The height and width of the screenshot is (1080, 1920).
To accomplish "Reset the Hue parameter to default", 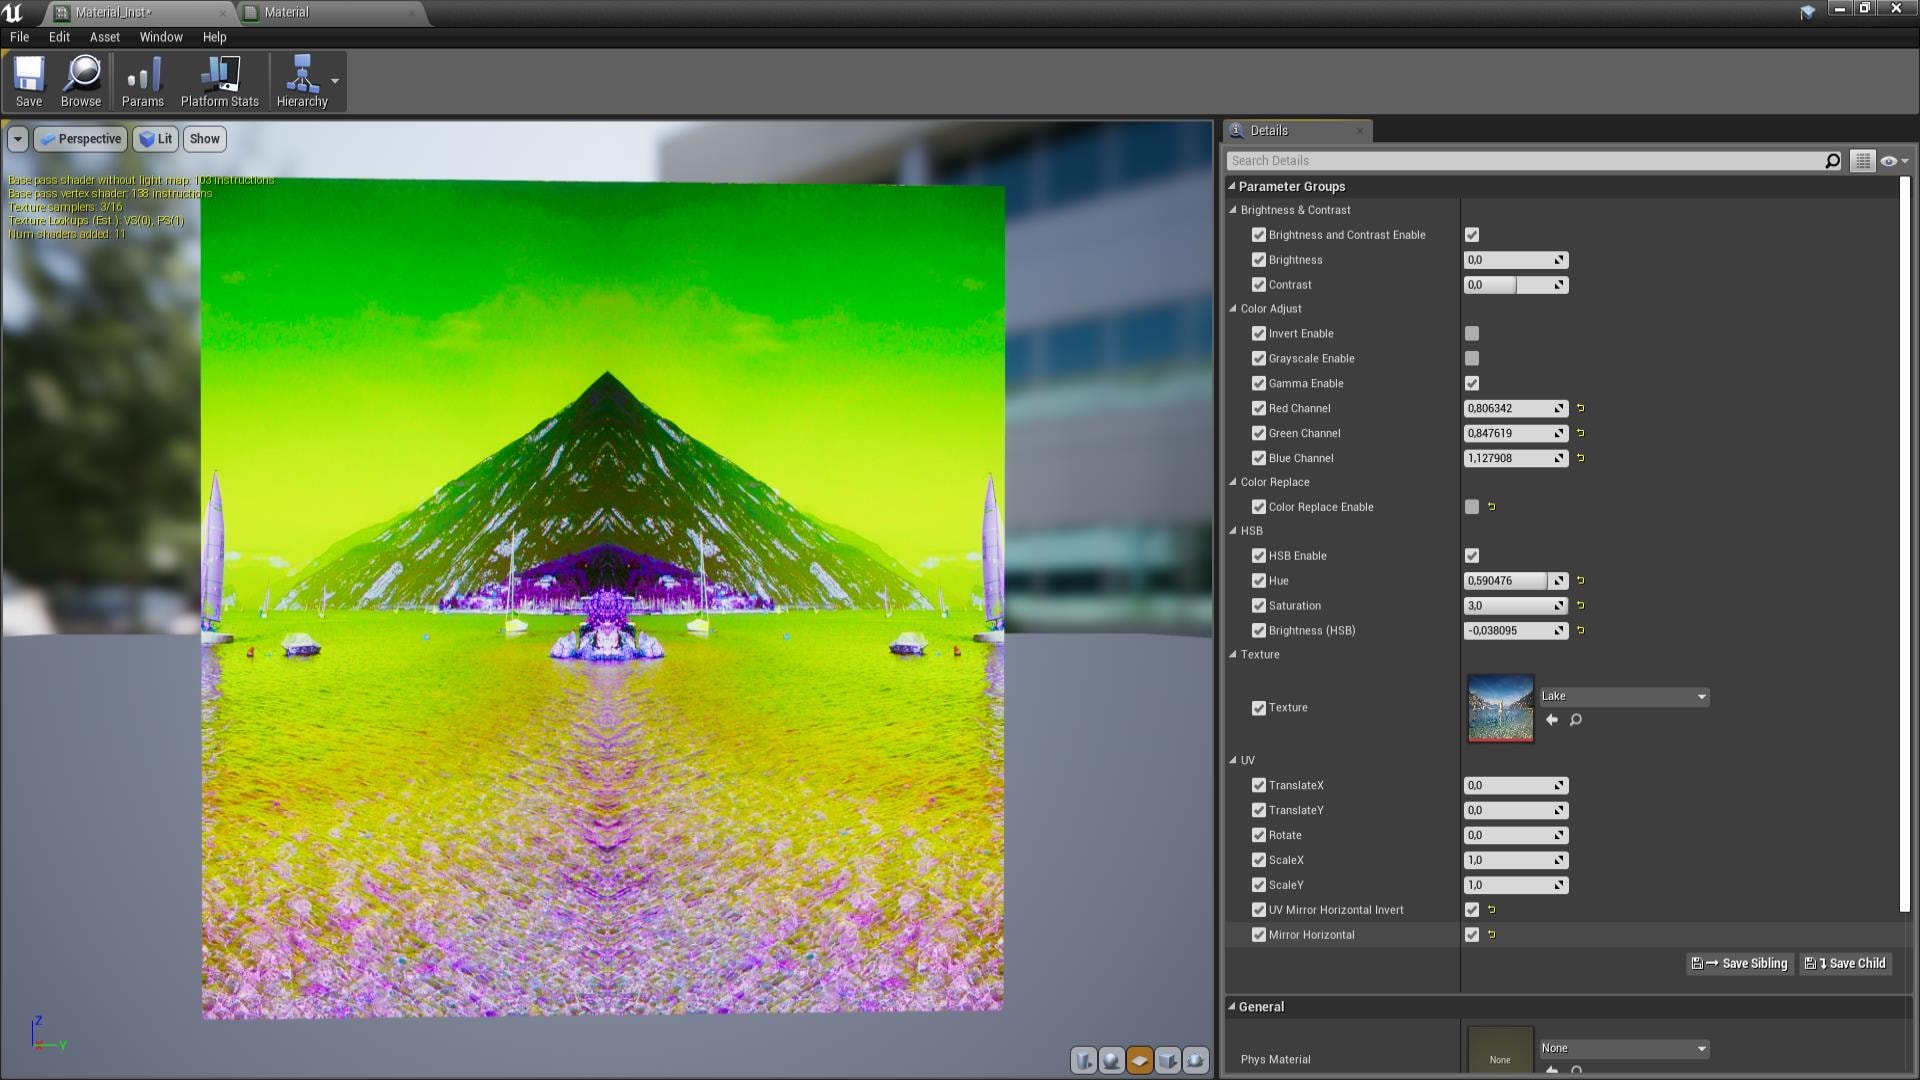I will (x=1580, y=580).
